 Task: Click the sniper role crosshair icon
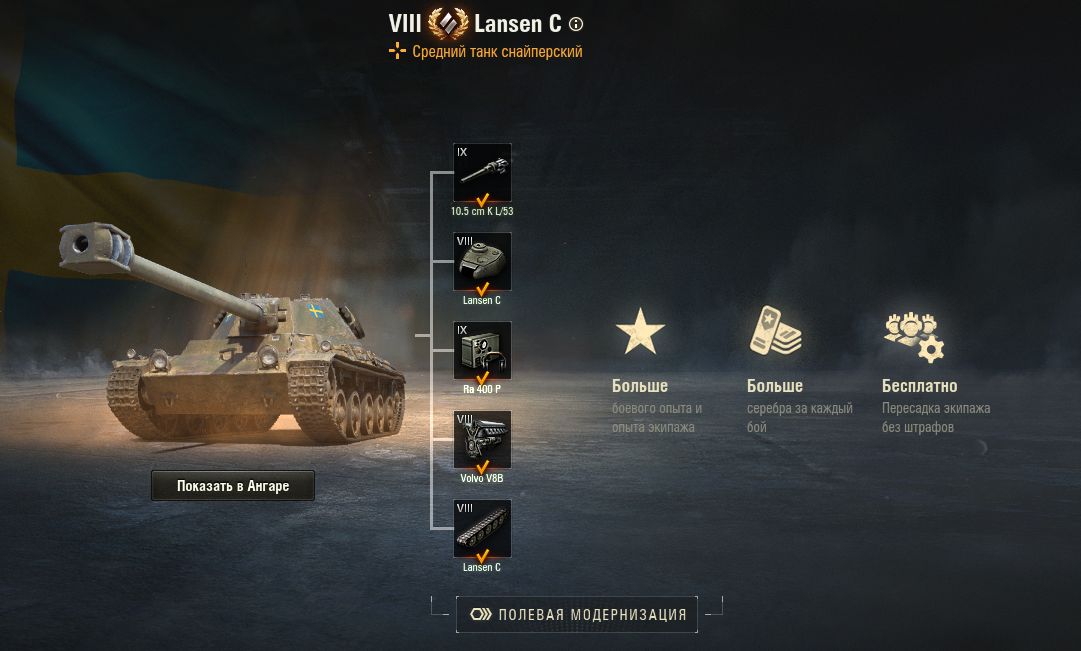[x=397, y=51]
